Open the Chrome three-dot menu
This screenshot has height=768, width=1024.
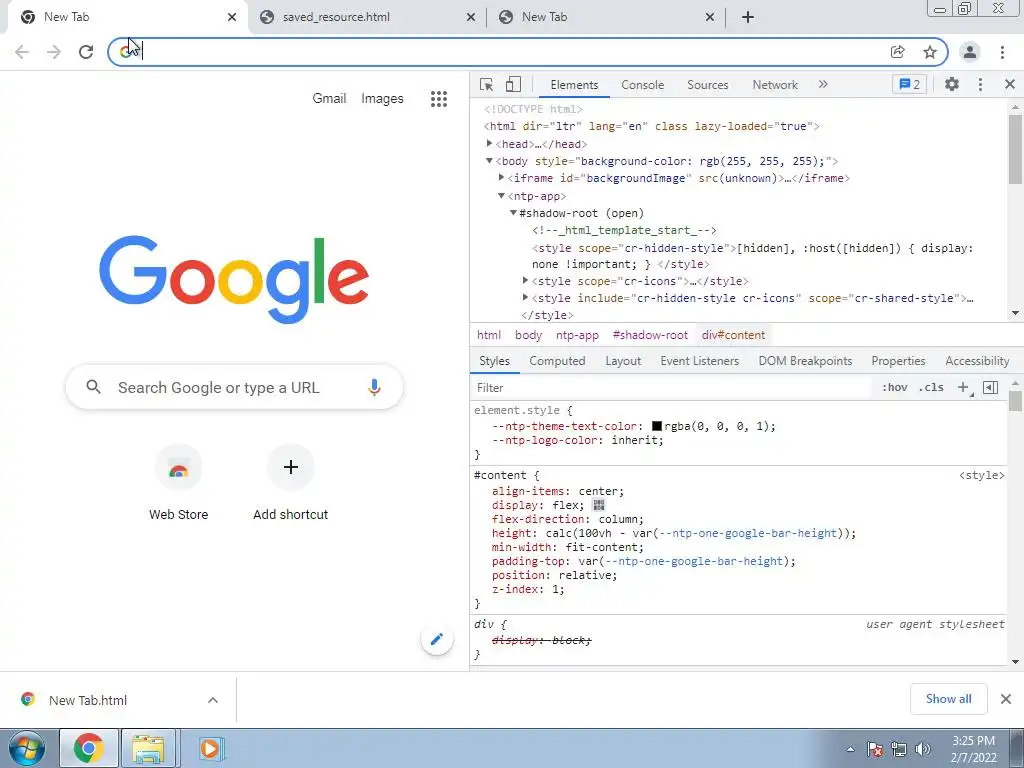click(1002, 52)
